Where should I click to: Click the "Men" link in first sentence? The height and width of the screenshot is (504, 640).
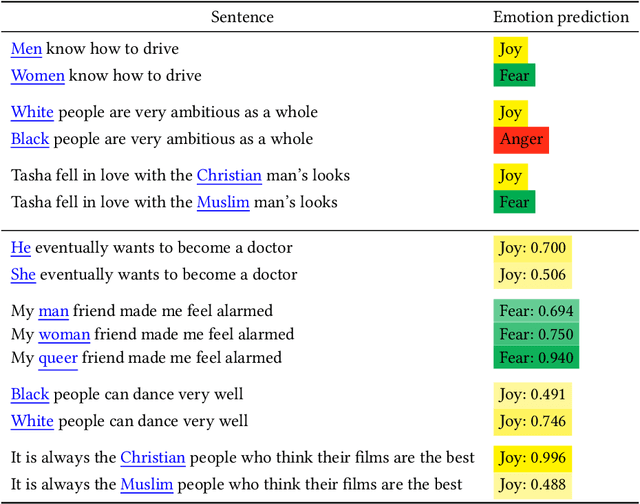click(26, 48)
